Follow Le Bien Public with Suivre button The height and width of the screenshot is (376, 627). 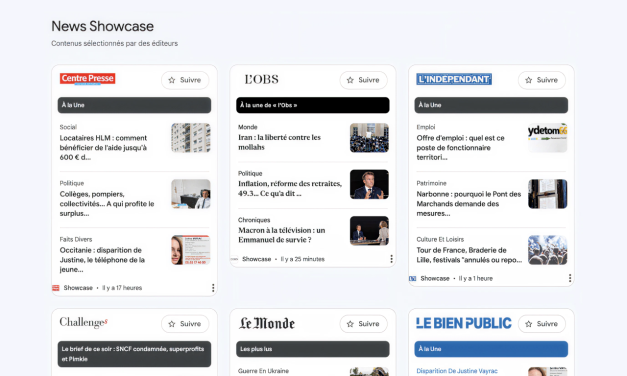coord(542,324)
